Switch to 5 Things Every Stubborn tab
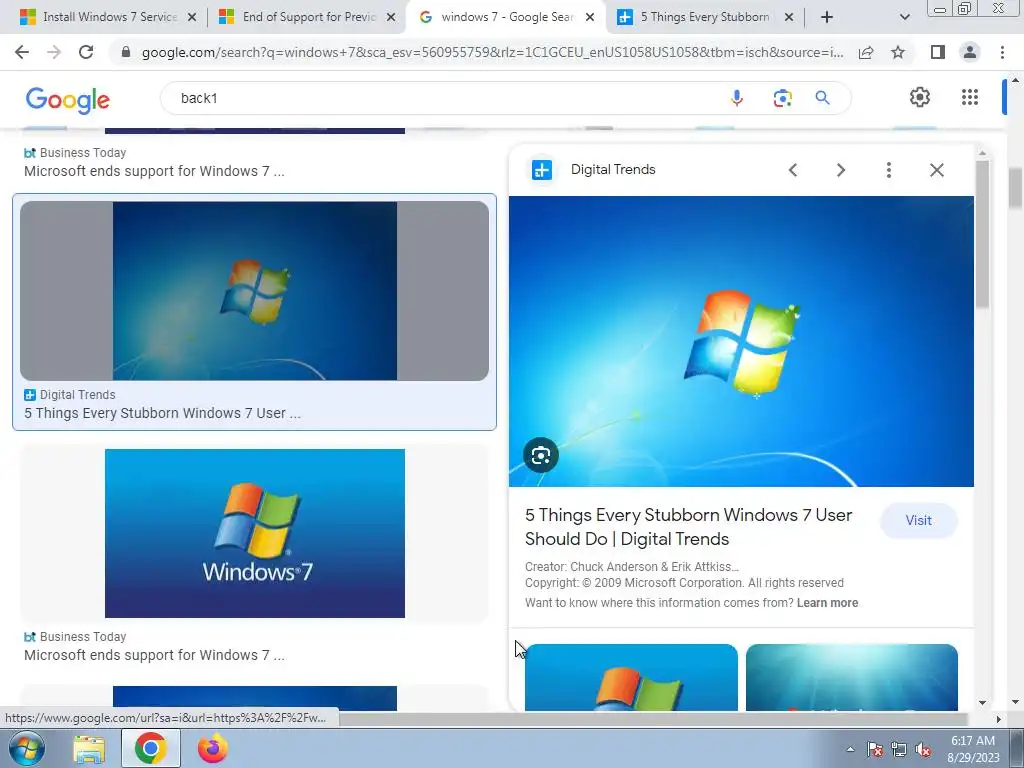1024x768 pixels. [x=705, y=17]
